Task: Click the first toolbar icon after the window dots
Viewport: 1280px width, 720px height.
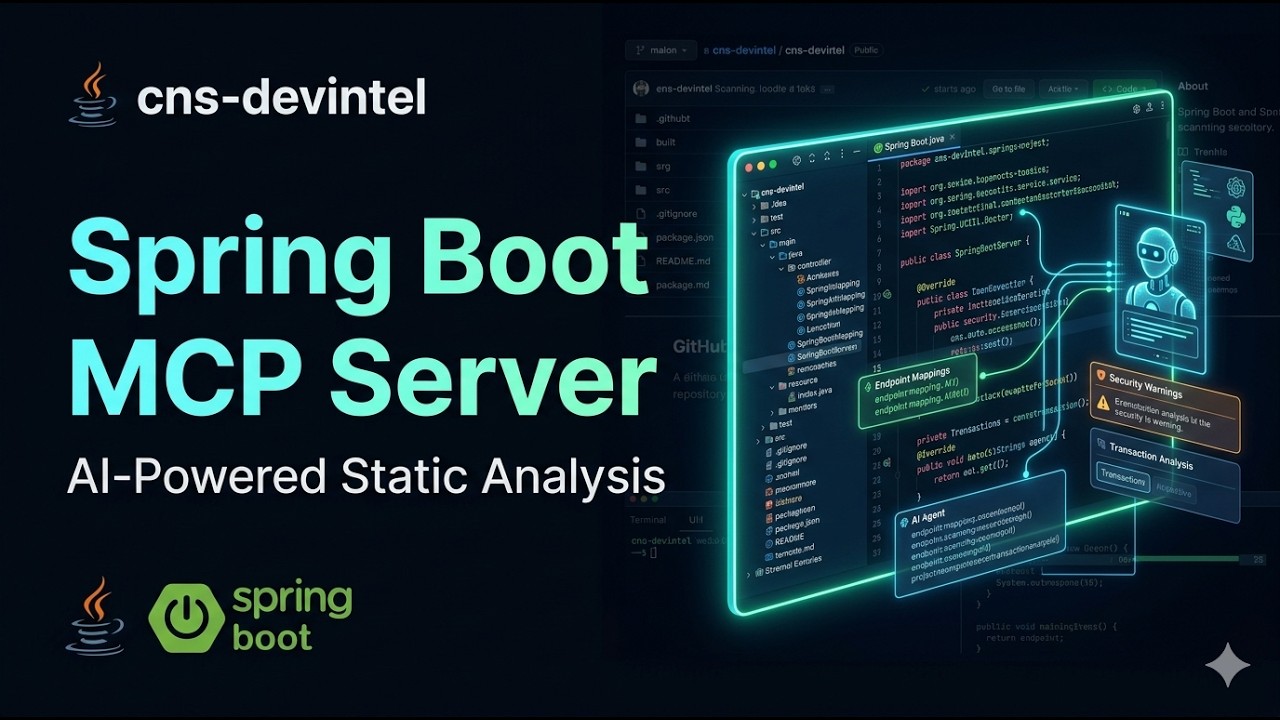Action: click(797, 161)
